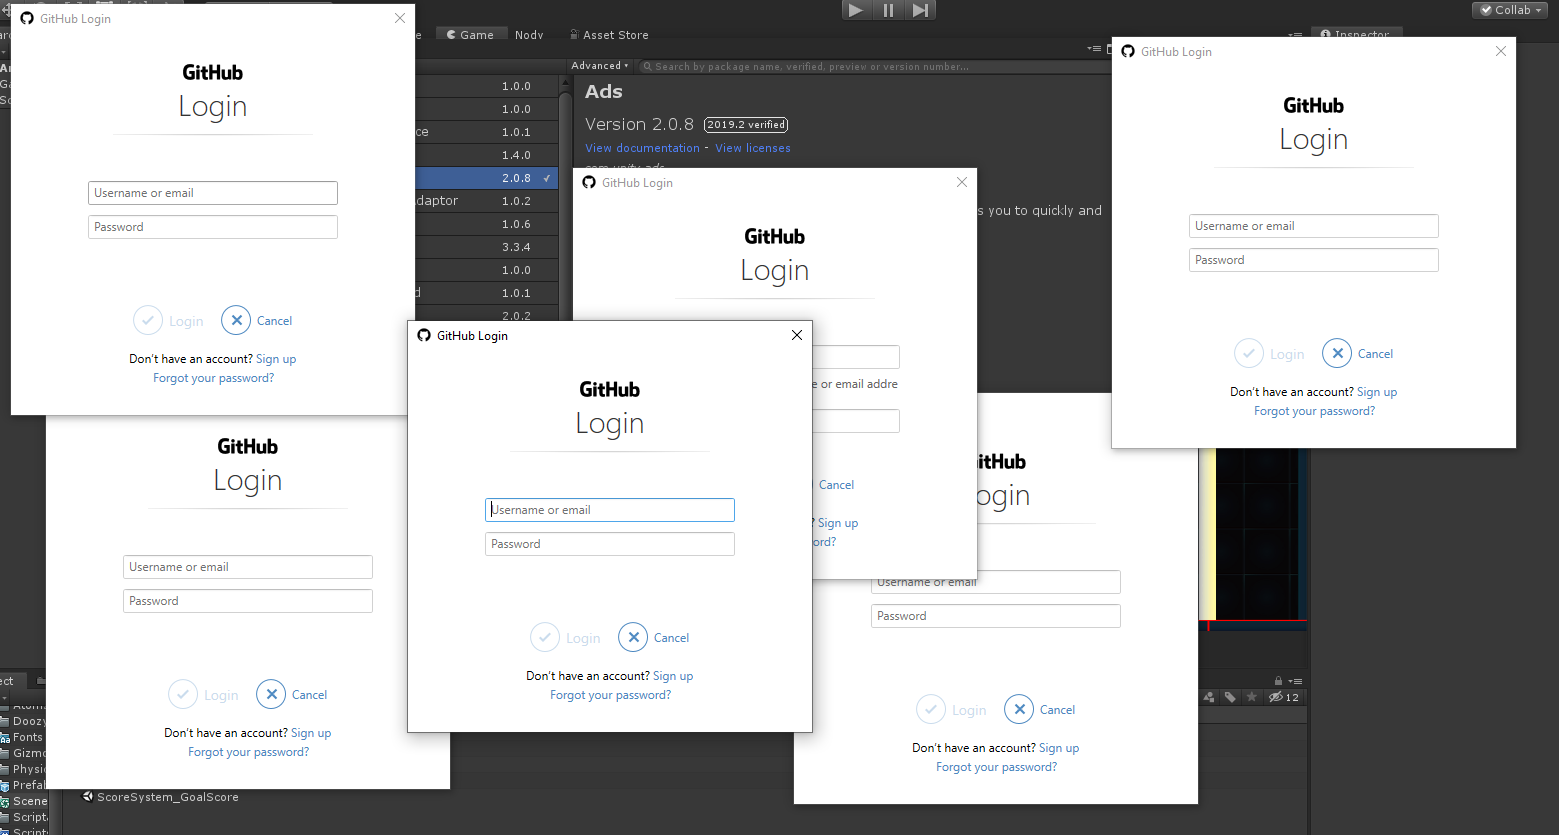The height and width of the screenshot is (835, 1559).
Task: Click Cancel X icon in the rightmost Login window
Action: click(x=1337, y=353)
